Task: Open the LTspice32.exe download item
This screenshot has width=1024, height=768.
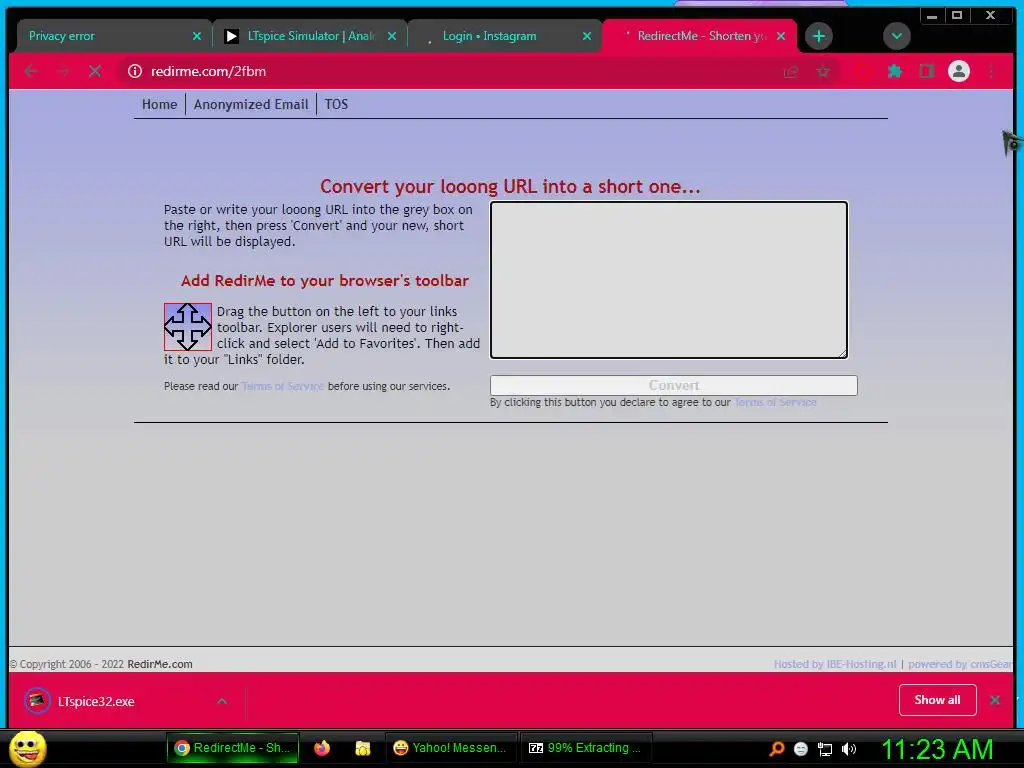Action: [96, 701]
